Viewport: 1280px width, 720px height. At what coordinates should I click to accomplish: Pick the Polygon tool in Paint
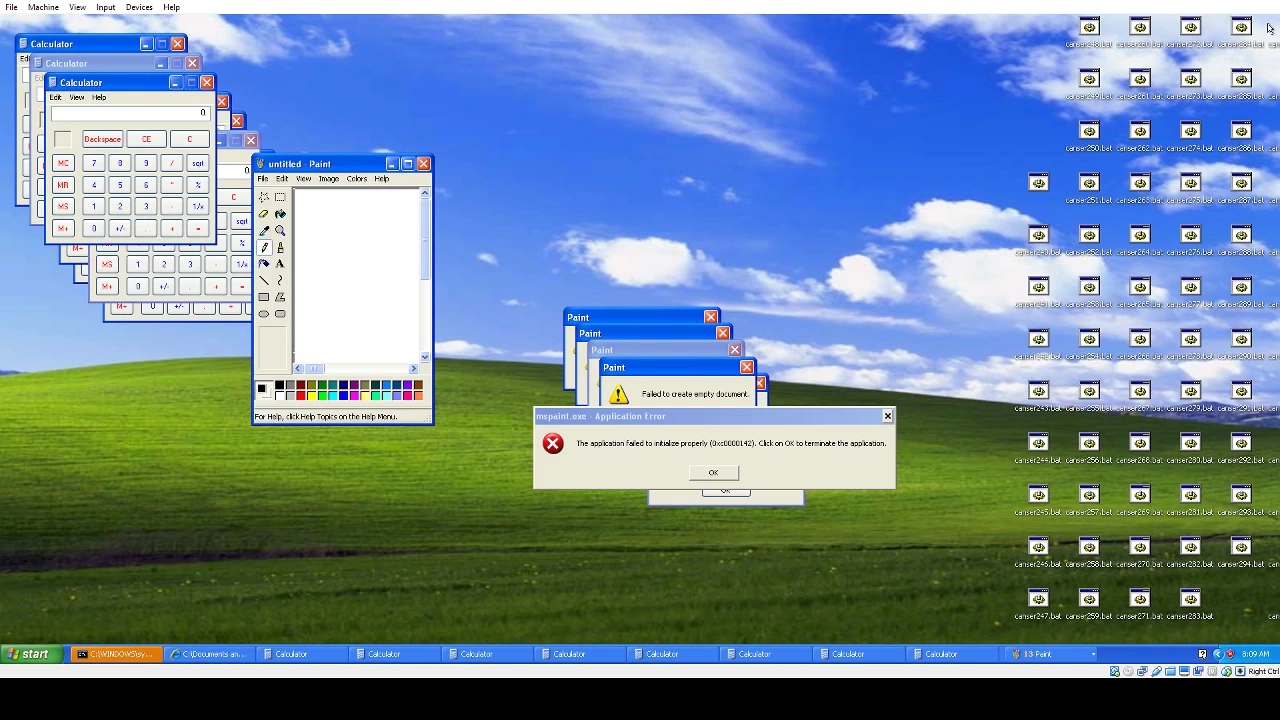(x=280, y=297)
